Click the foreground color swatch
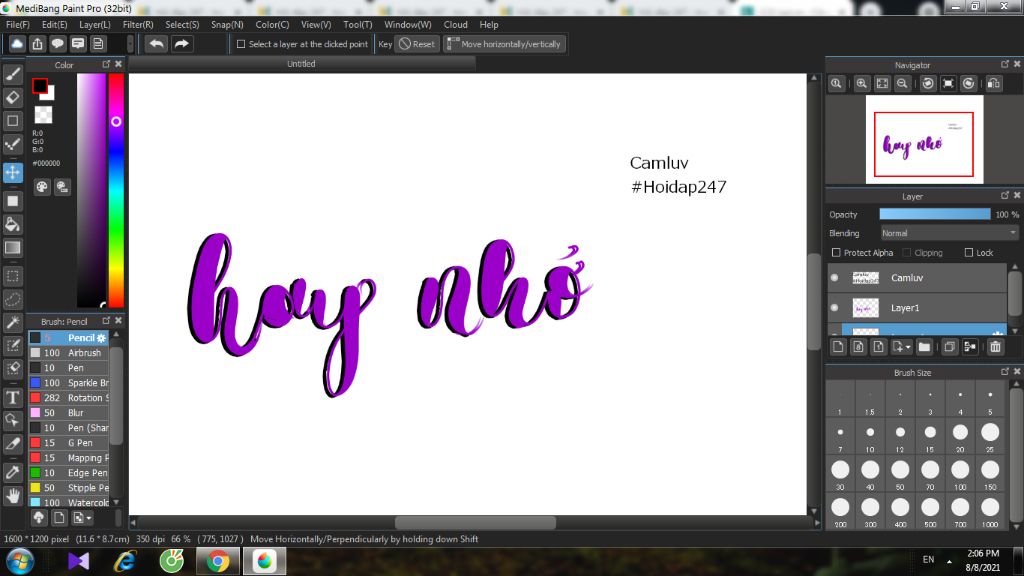This screenshot has width=1024, height=576. tap(40, 86)
